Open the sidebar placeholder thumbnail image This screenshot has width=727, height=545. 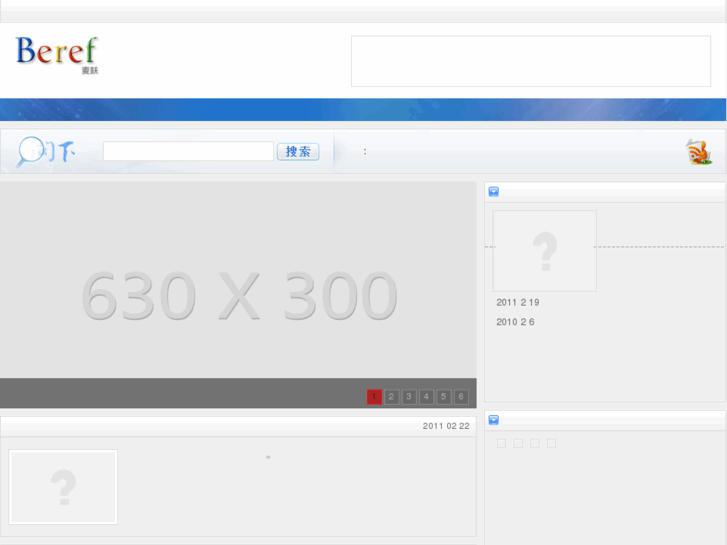544,251
